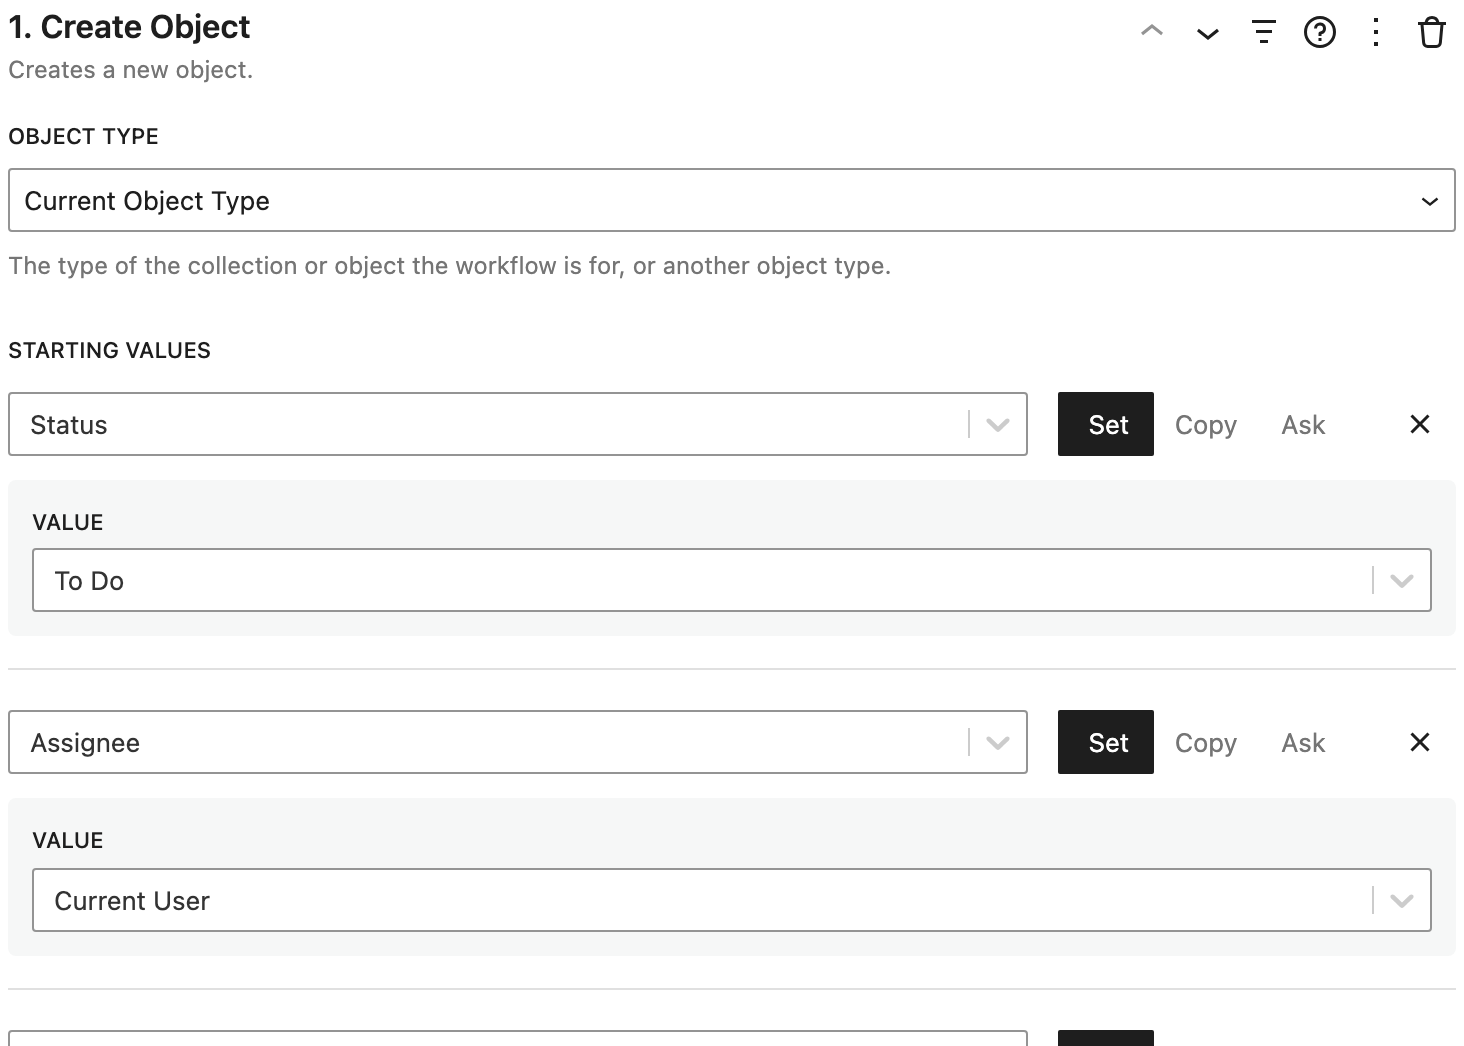Move Create Object step up with the up chevron

(x=1152, y=32)
